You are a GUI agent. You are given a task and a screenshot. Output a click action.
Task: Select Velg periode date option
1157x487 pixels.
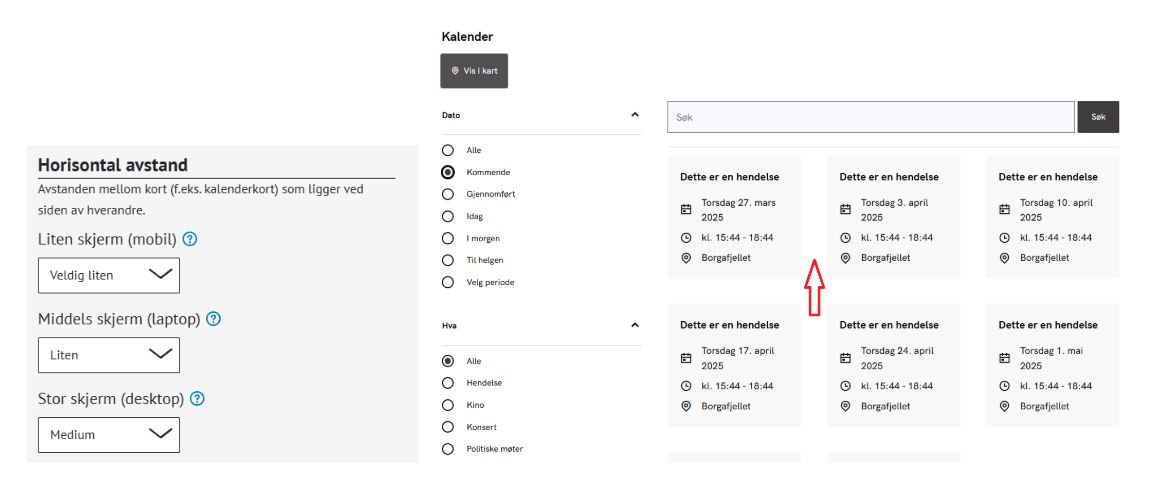pyautogui.click(x=448, y=282)
